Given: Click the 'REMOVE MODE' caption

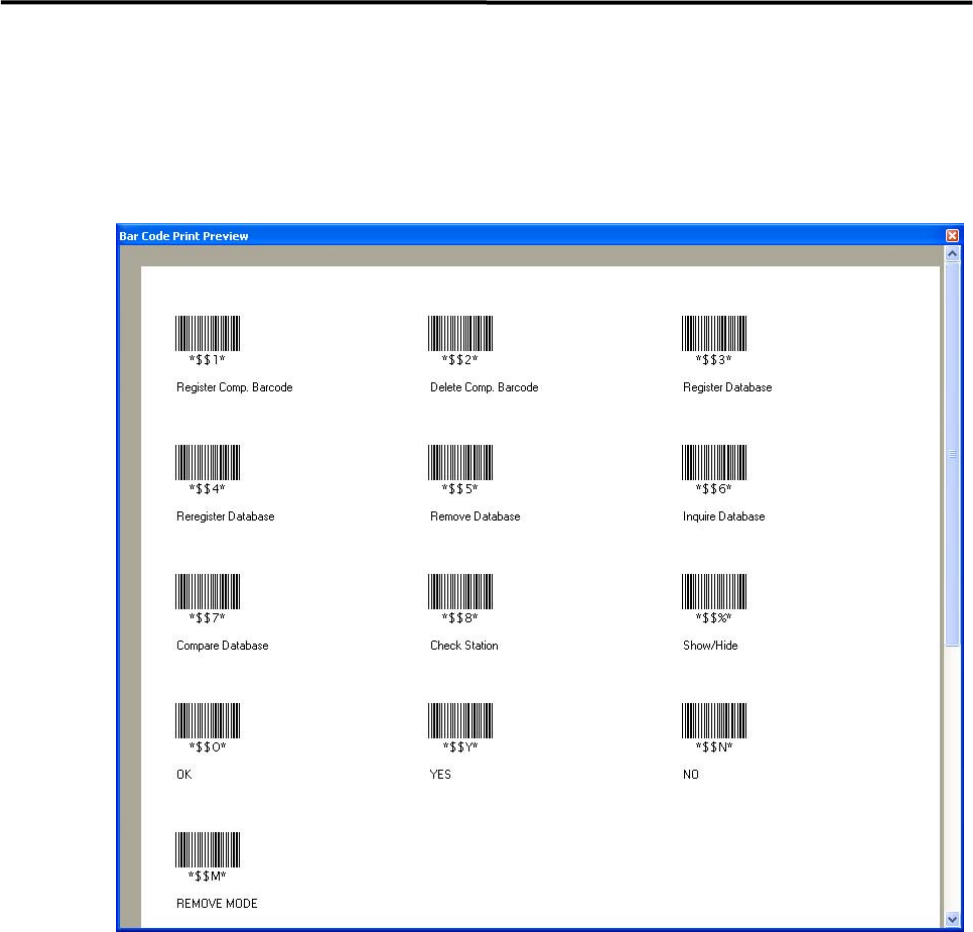Looking at the screenshot, I should point(217,903).
